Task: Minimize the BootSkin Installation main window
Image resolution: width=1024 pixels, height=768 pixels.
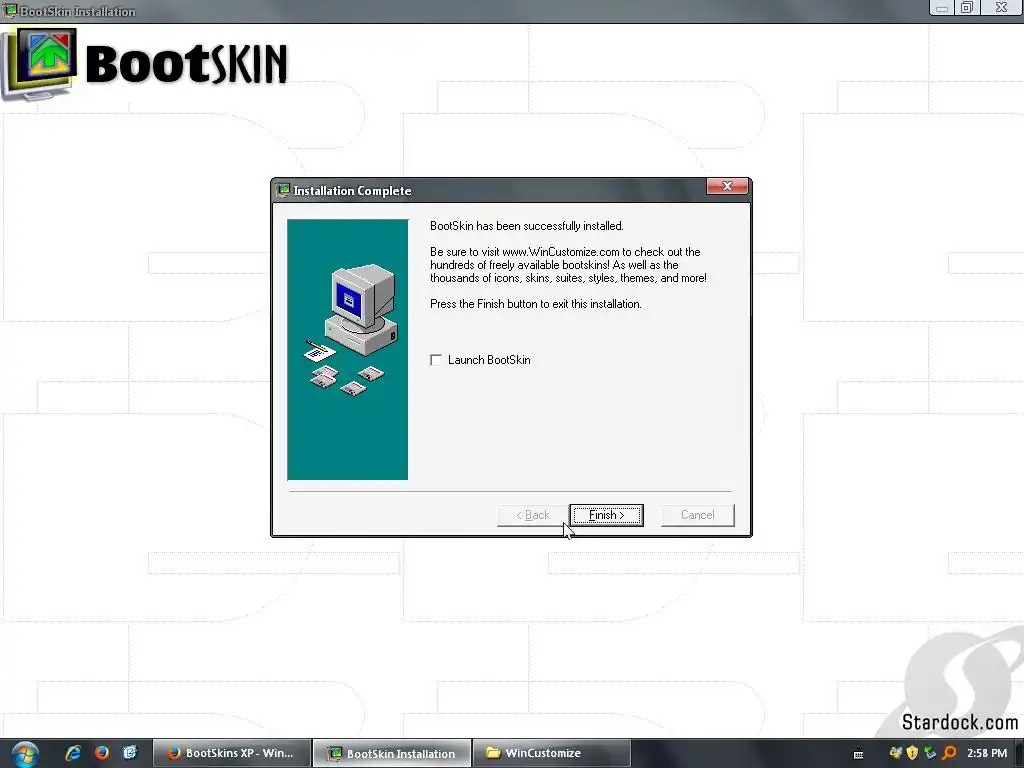Action: pos(942,8)
